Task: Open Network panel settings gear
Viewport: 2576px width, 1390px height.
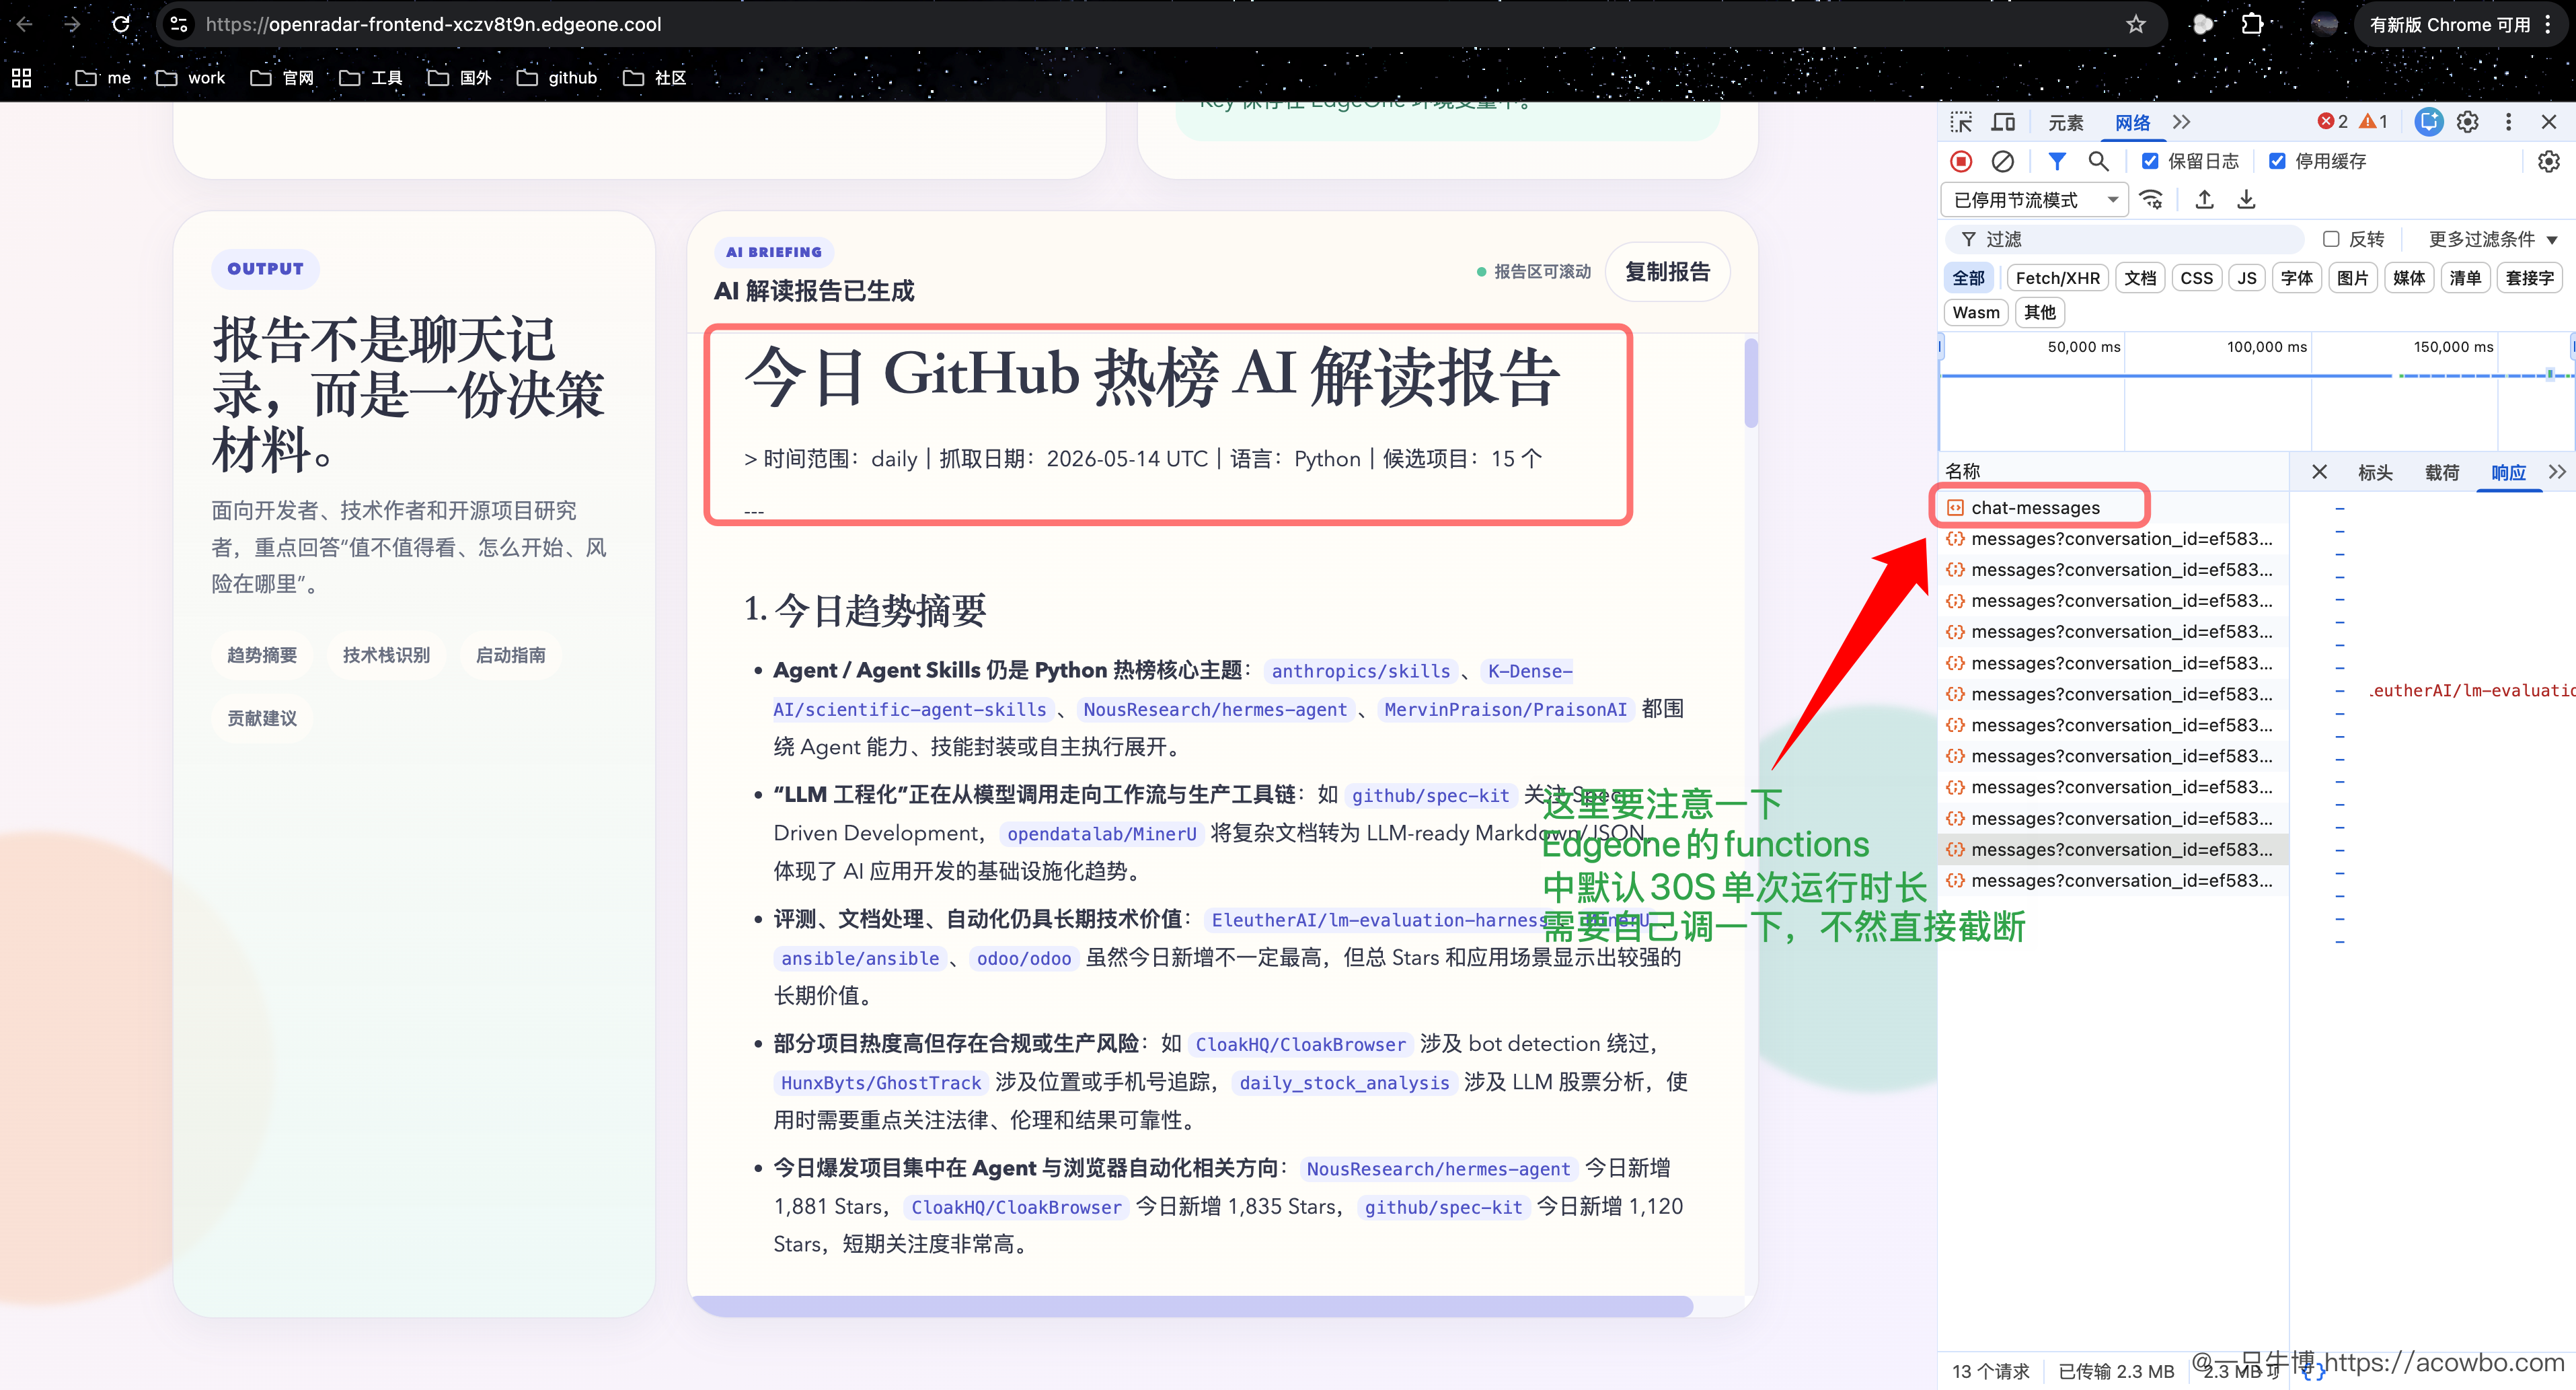Action: [2549, 161]
